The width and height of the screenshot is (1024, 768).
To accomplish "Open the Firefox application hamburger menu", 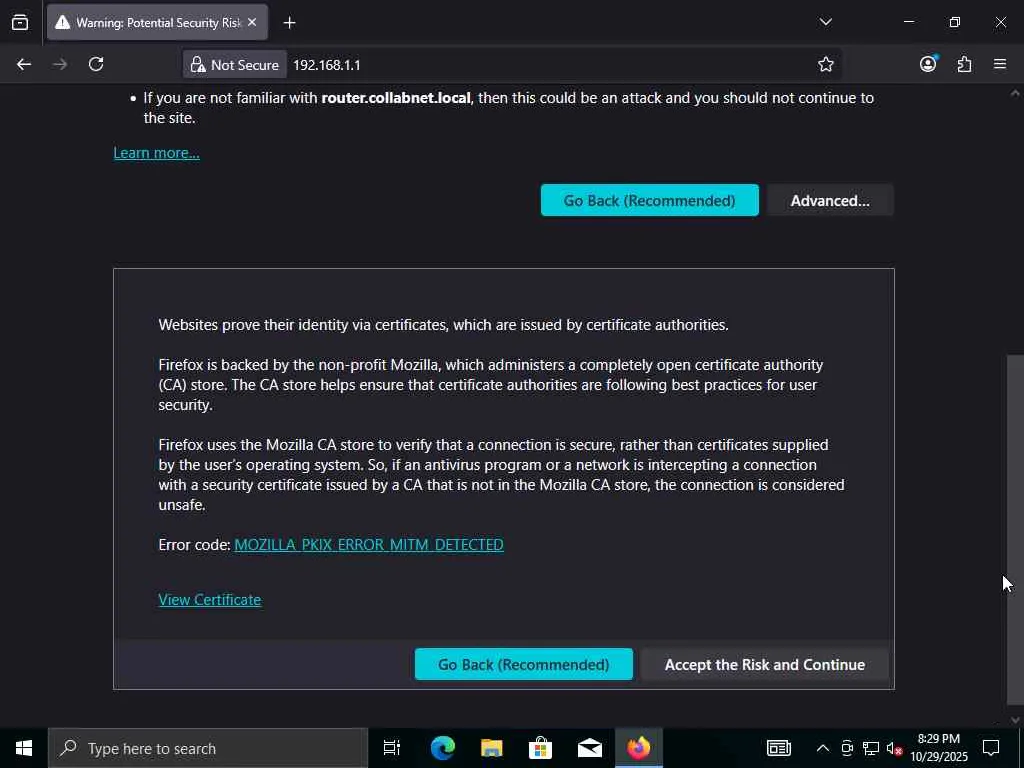I will (x=1000, y=64).
